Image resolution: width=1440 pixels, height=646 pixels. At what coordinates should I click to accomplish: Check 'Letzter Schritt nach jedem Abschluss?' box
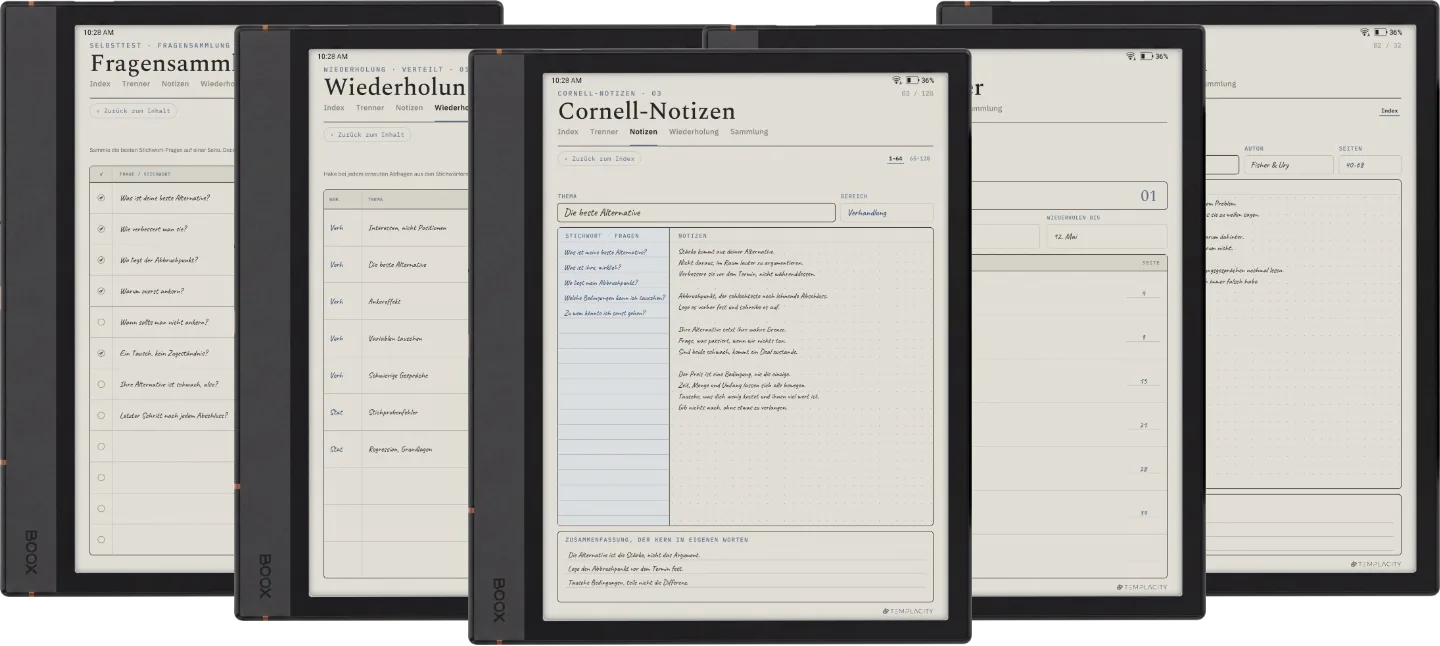click(x=101, y=415)
